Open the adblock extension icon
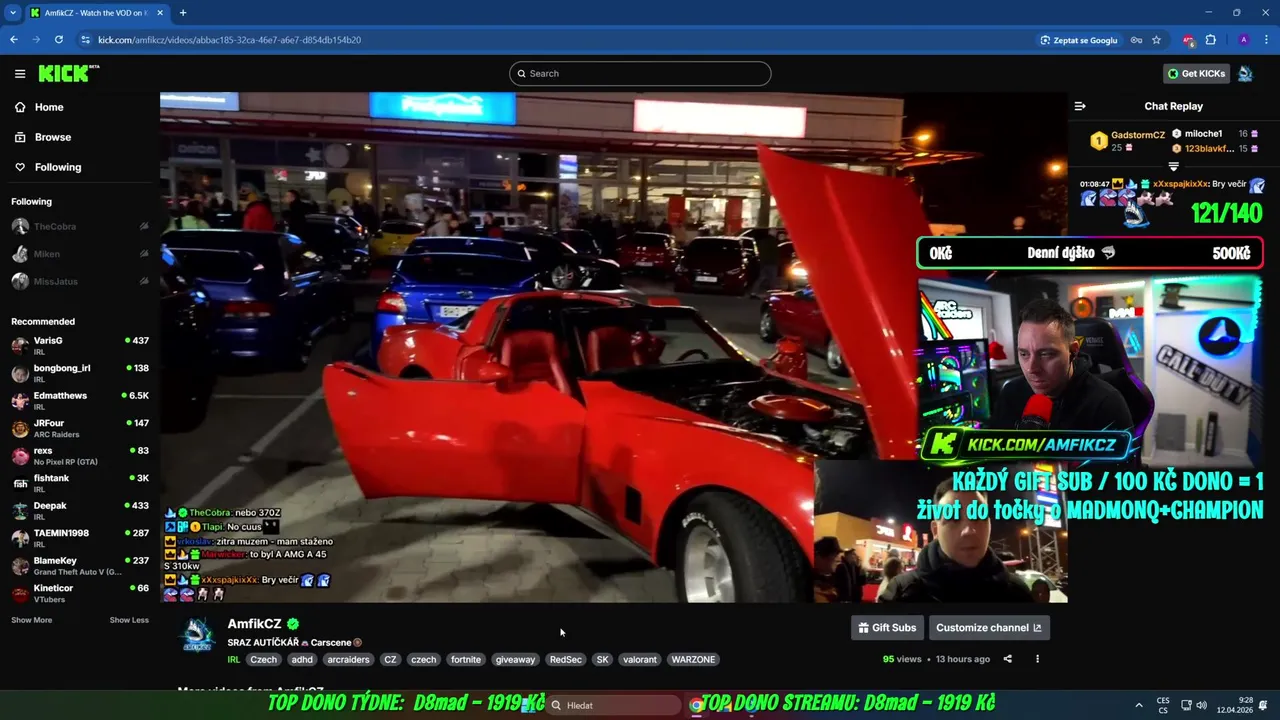The image size is (1280, 720). [x=1188, y=40]
